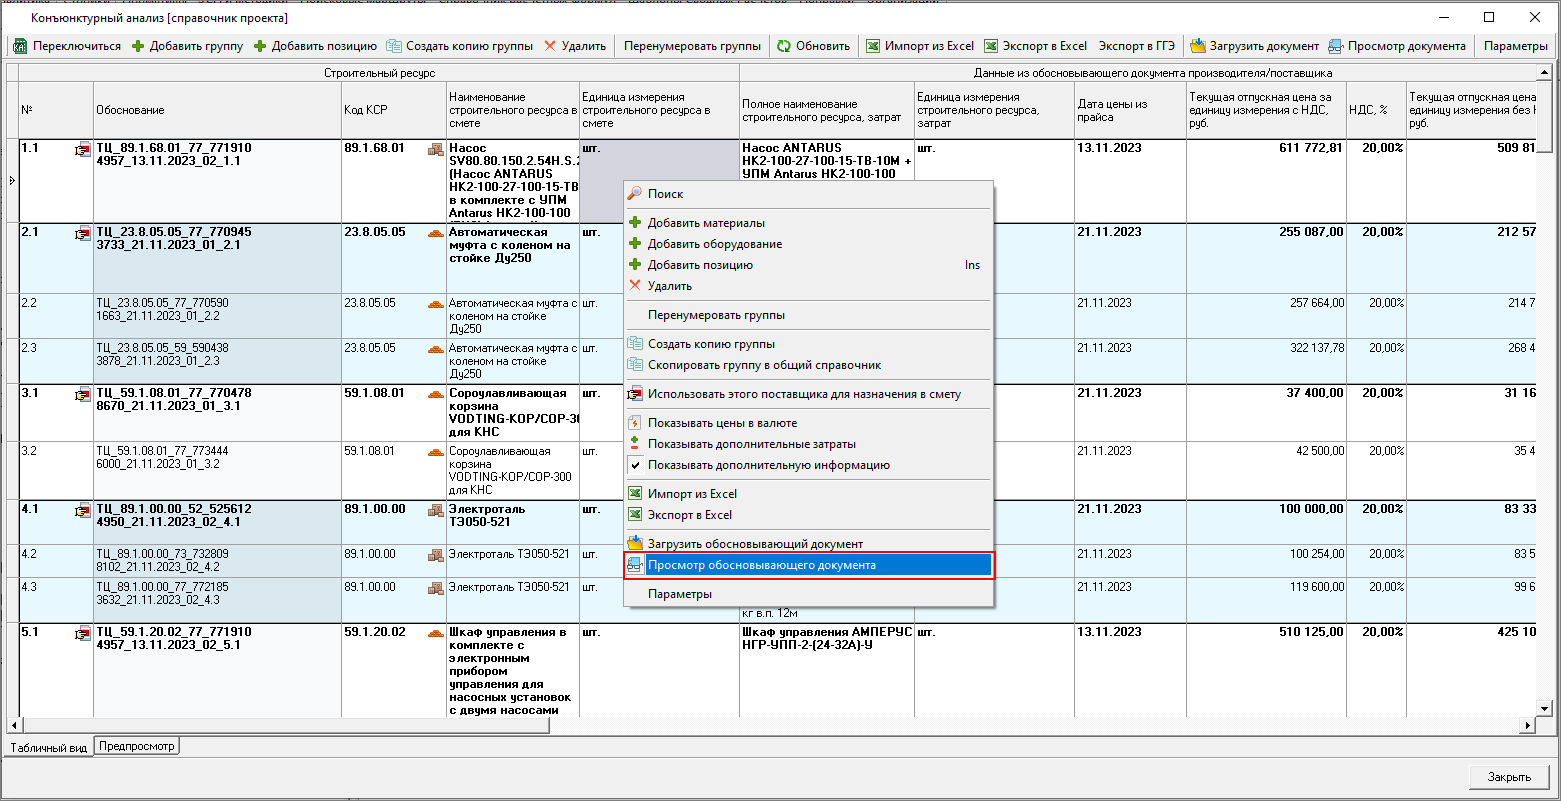Click the 'Обновить' refresh icon

pyautogui.click(x=784, y=46)
